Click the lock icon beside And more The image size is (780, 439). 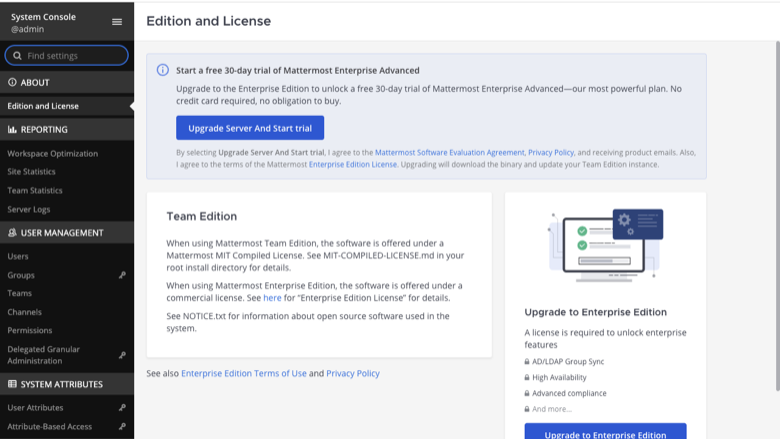click(x=527, y=409)
